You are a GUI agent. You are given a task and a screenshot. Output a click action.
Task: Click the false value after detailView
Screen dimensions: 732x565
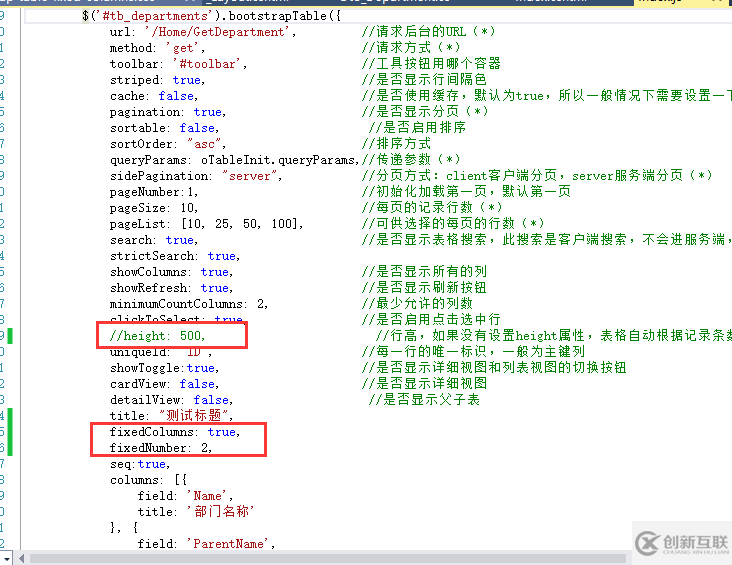tap(211, 400)
